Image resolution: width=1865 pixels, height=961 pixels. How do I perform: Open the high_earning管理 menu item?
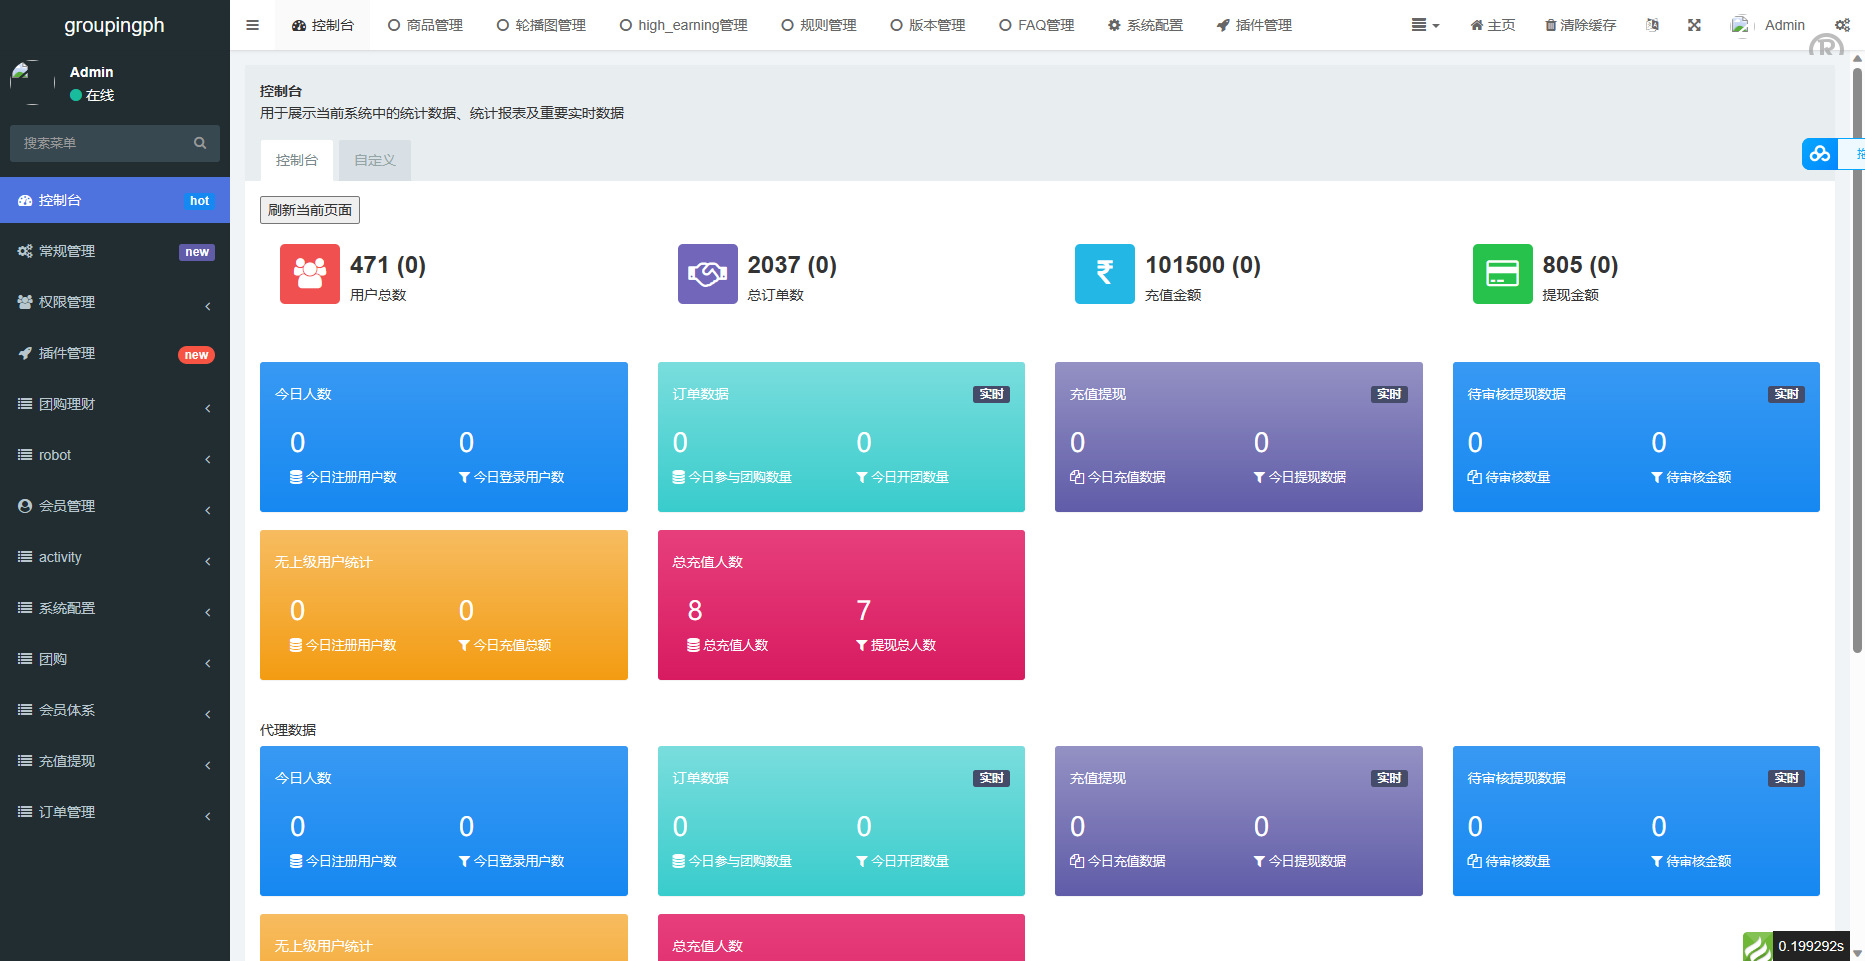684,25
